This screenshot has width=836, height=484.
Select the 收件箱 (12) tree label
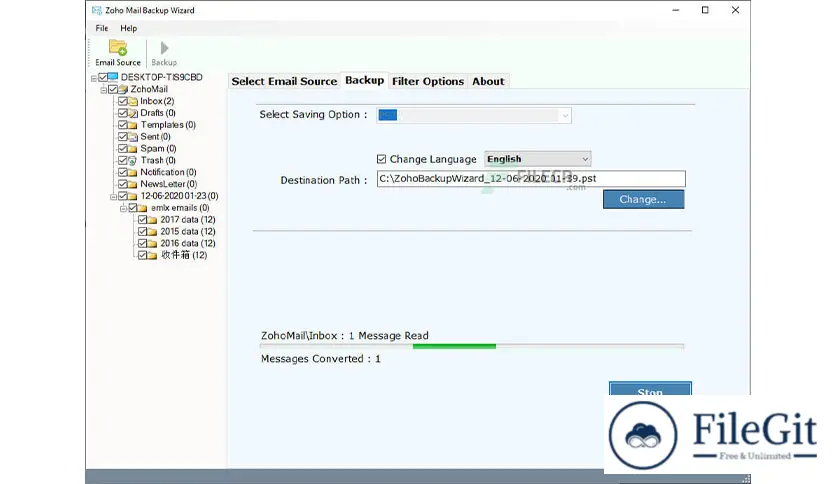point(184,255)
